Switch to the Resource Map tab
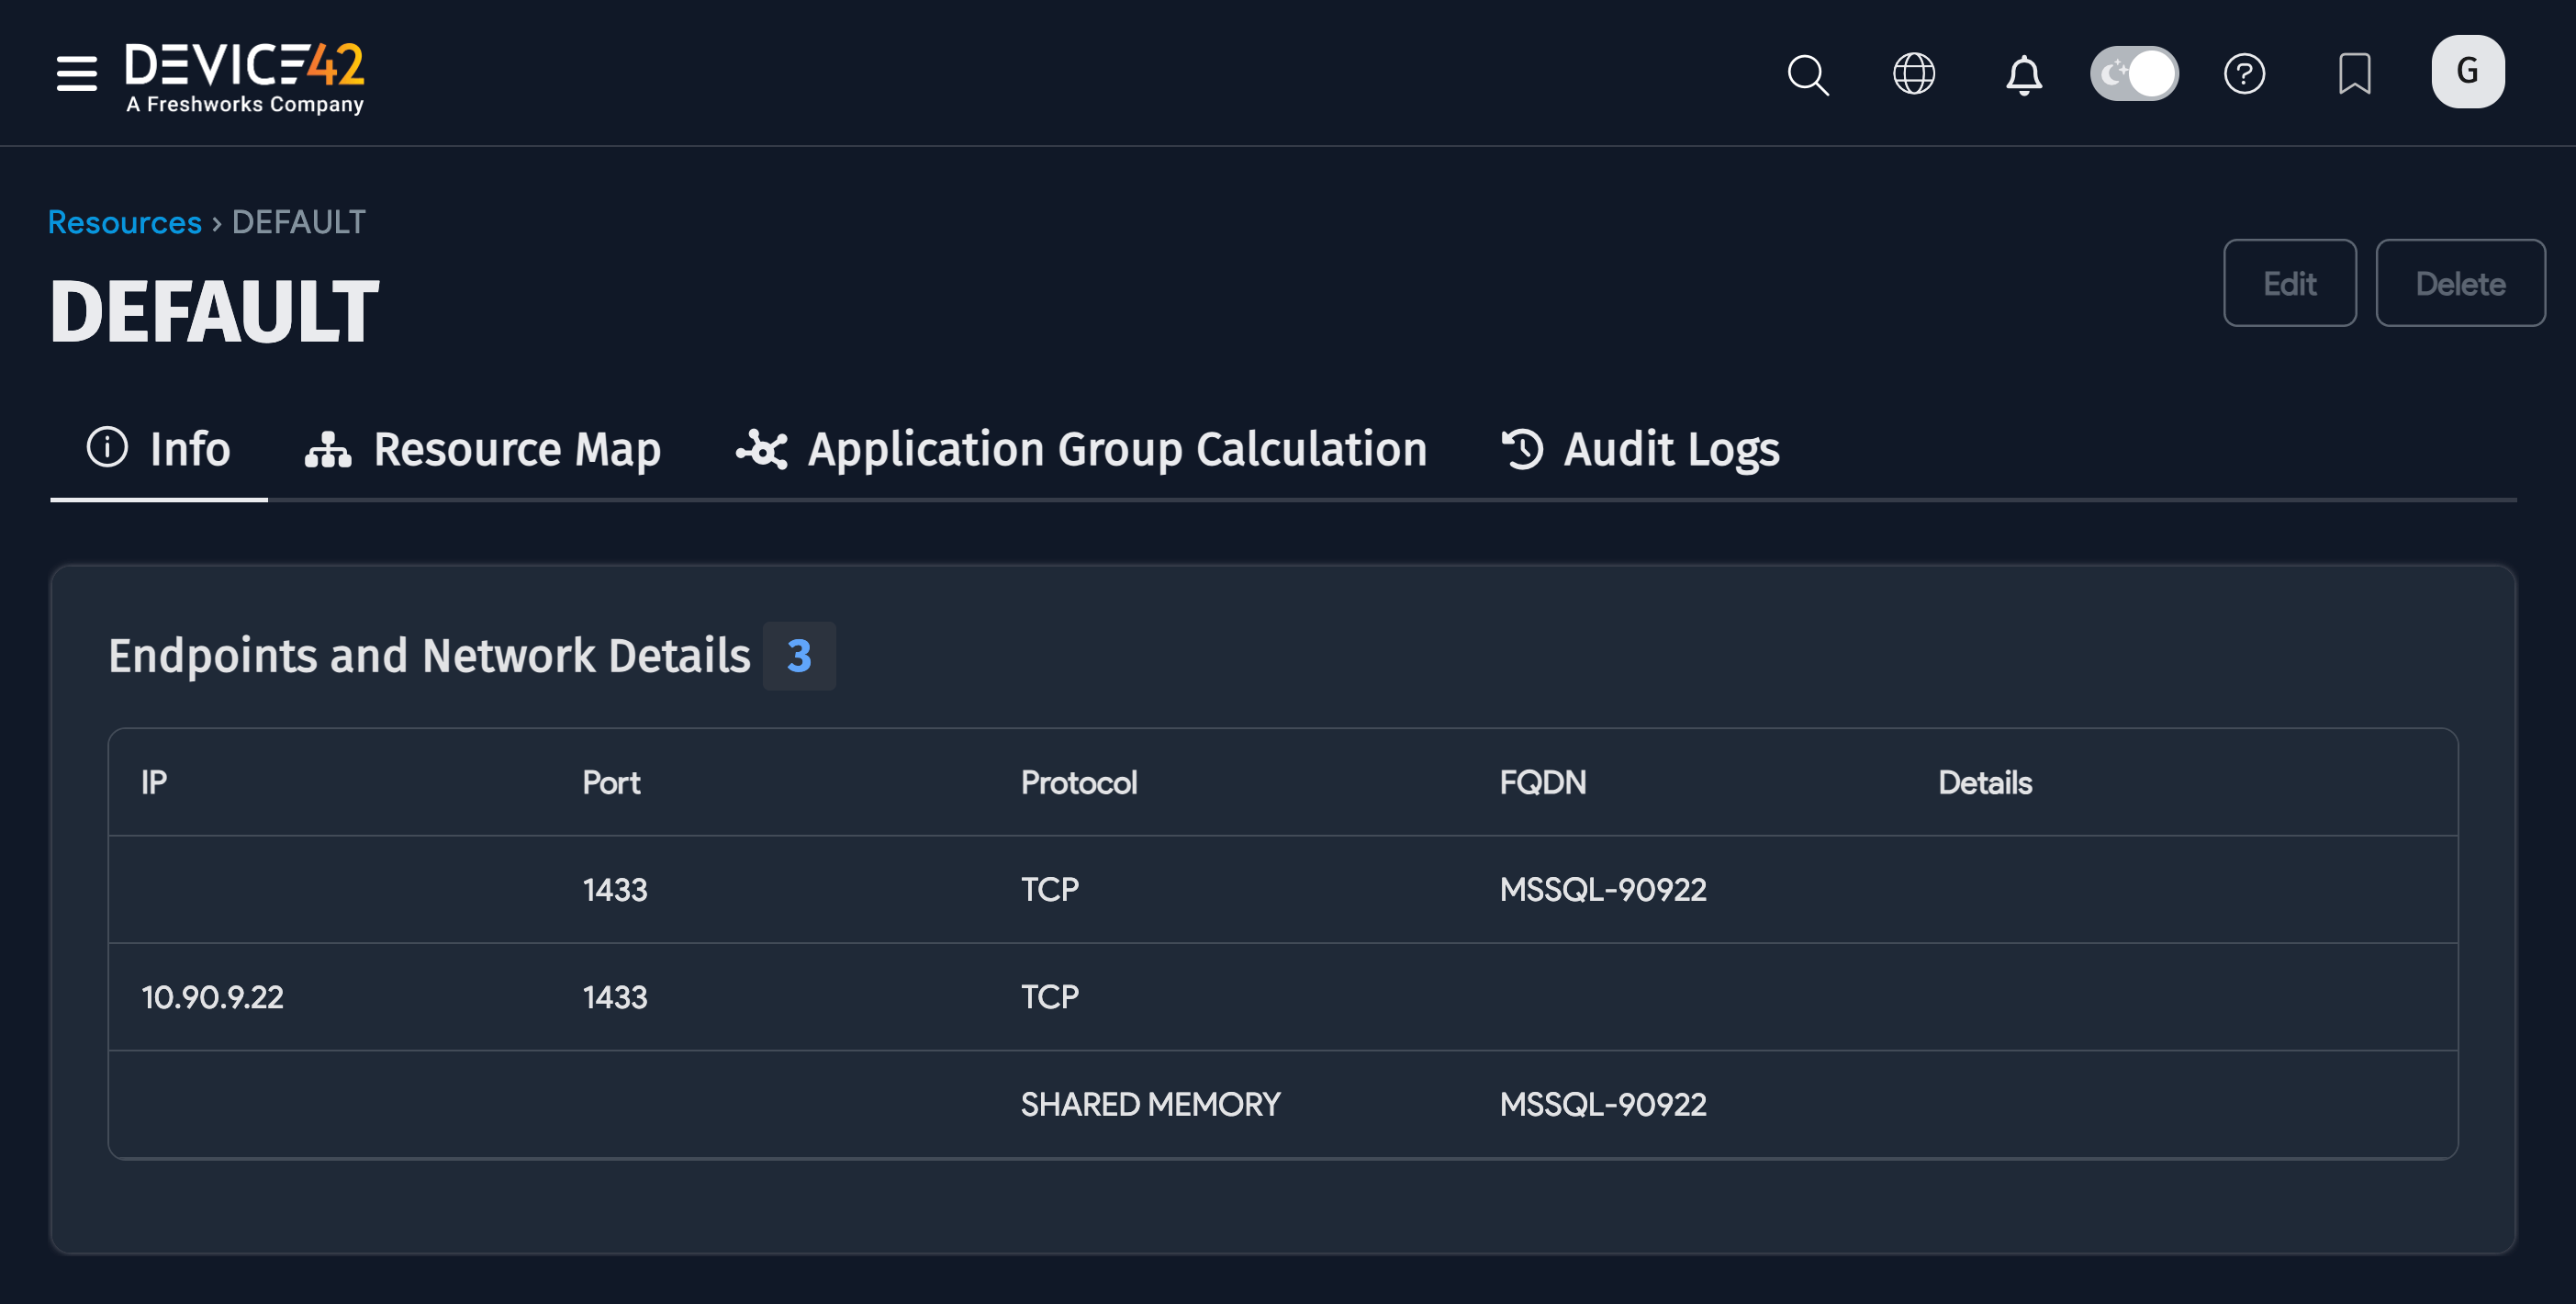Image resolution: width=2576 pixels, height=1304 pixels. (516, 450)
